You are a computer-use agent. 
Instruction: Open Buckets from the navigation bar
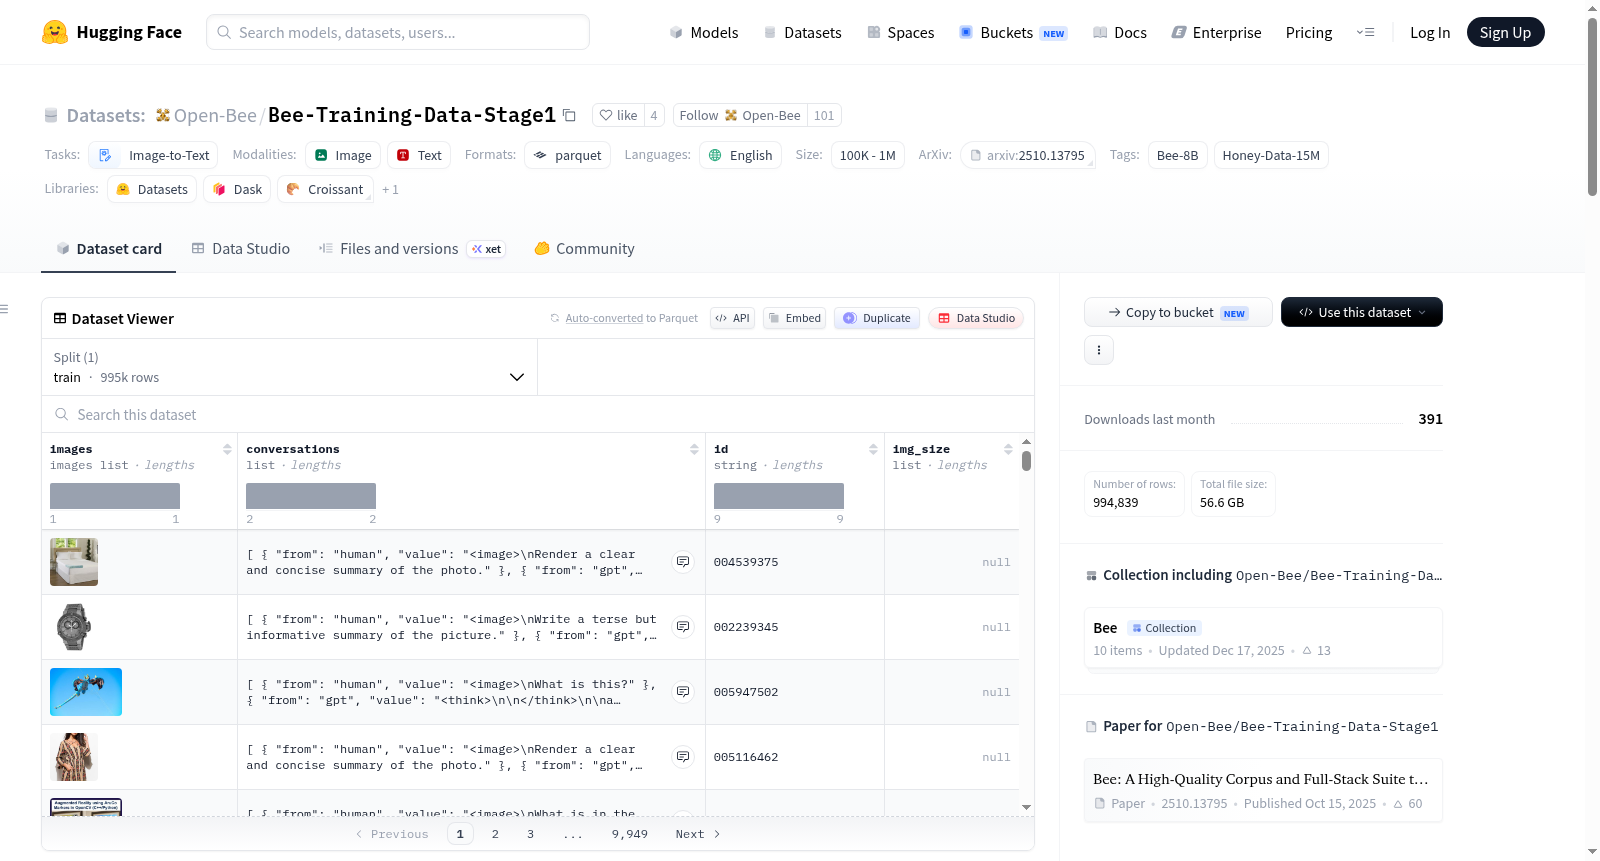(1013, 32)
